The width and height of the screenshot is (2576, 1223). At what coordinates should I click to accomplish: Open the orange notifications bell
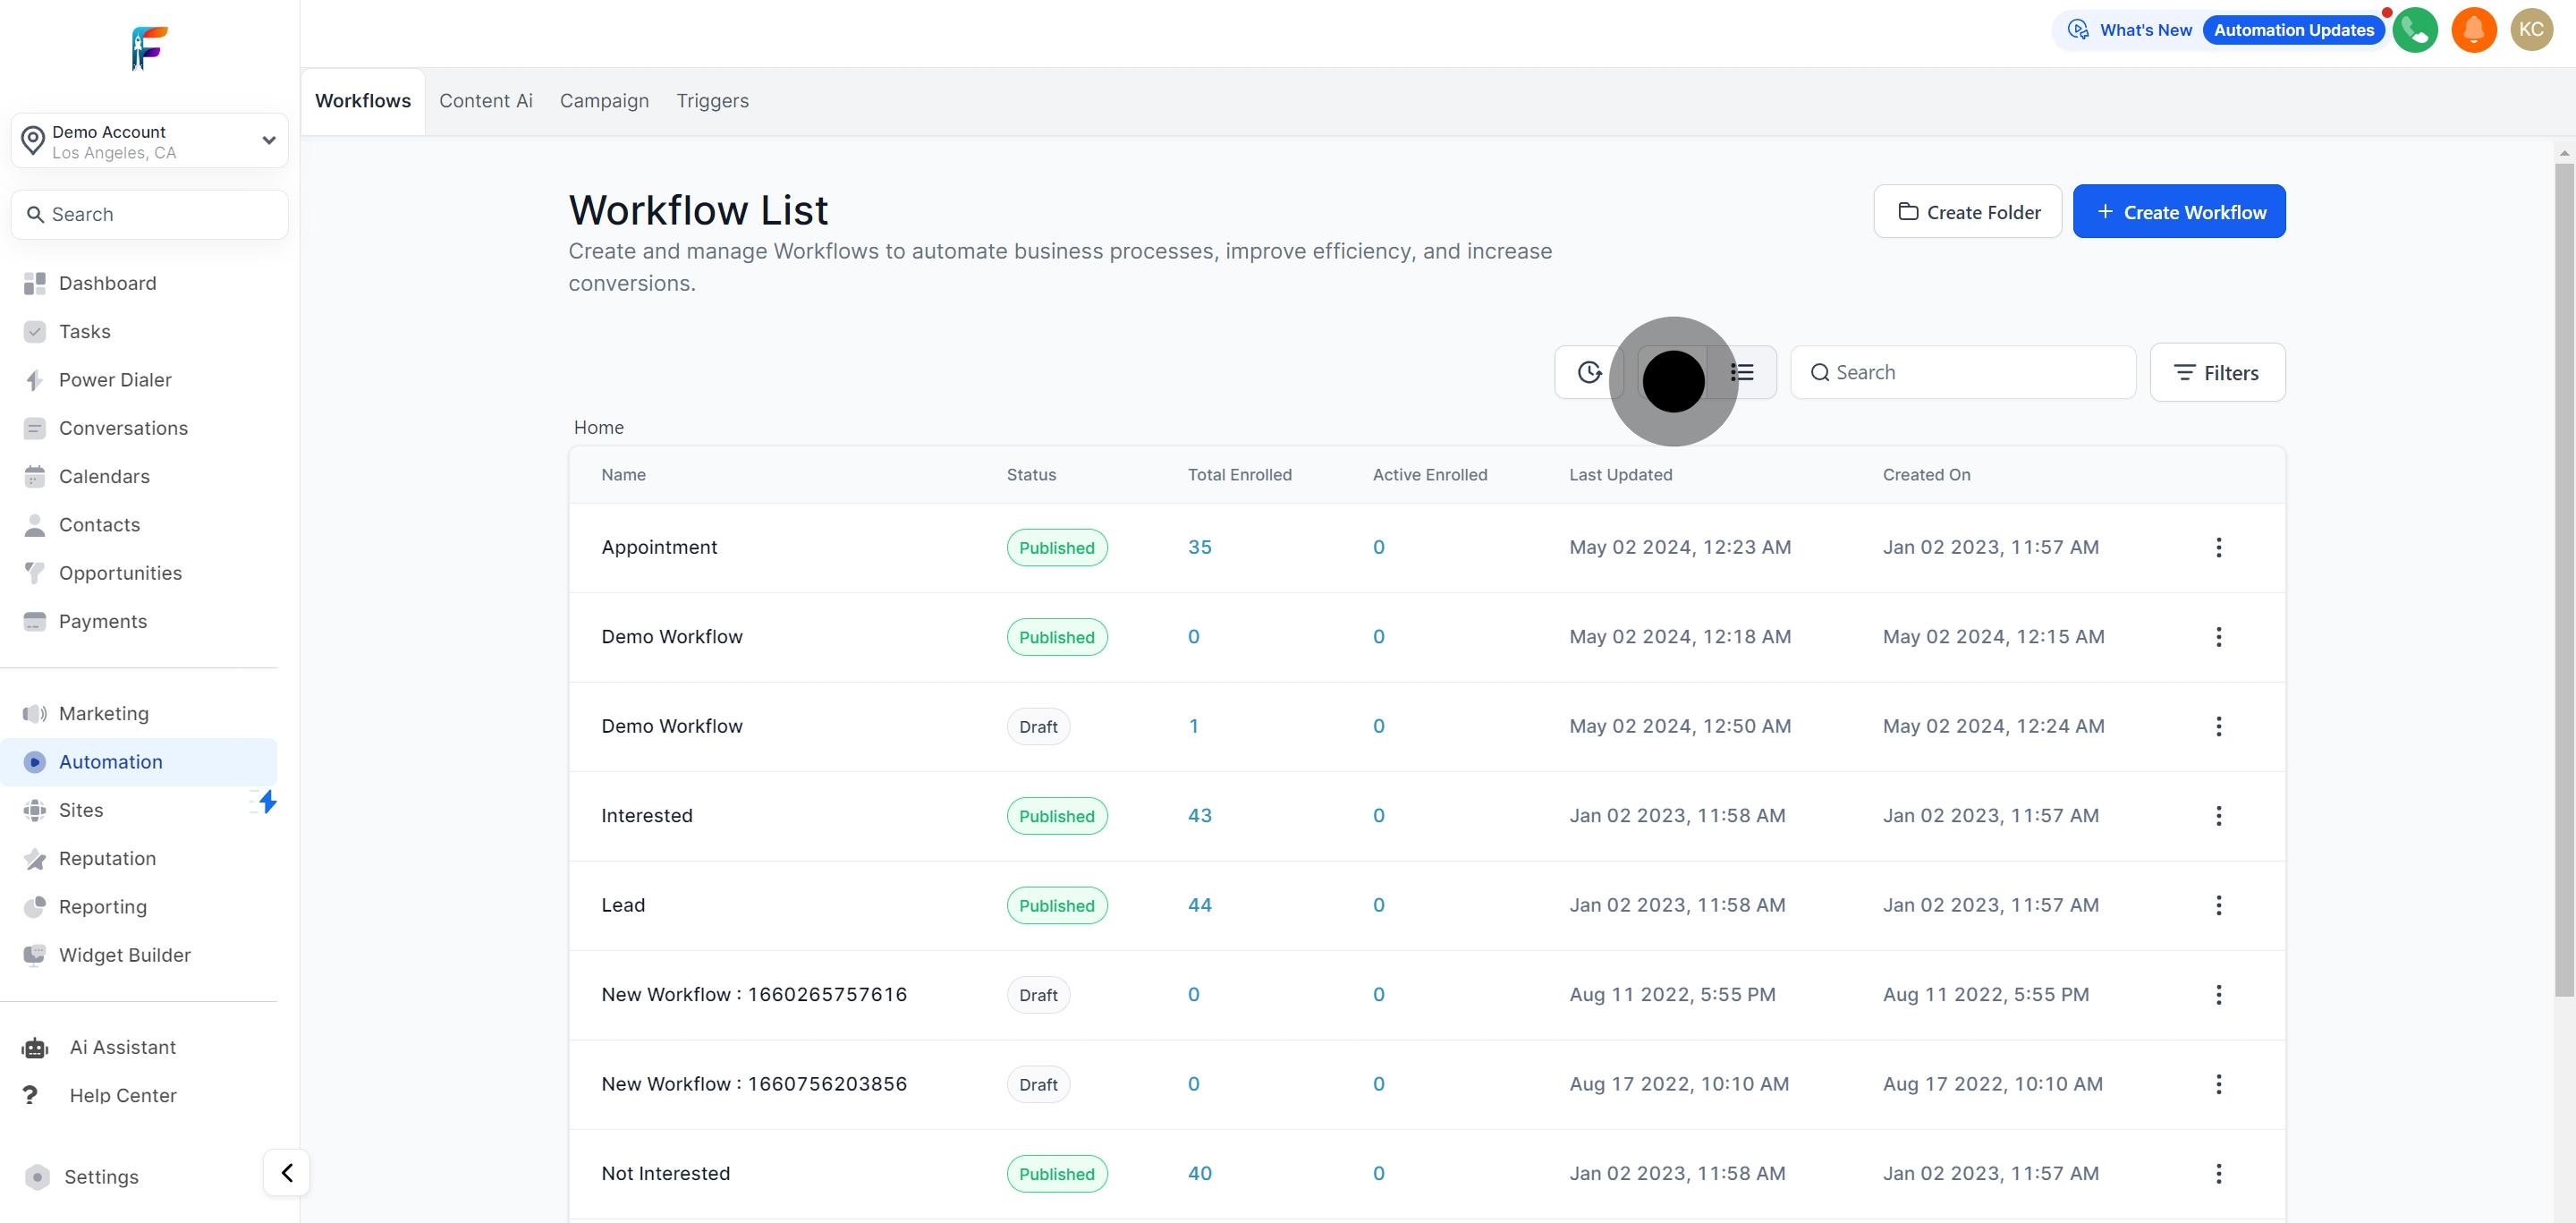2474,30
